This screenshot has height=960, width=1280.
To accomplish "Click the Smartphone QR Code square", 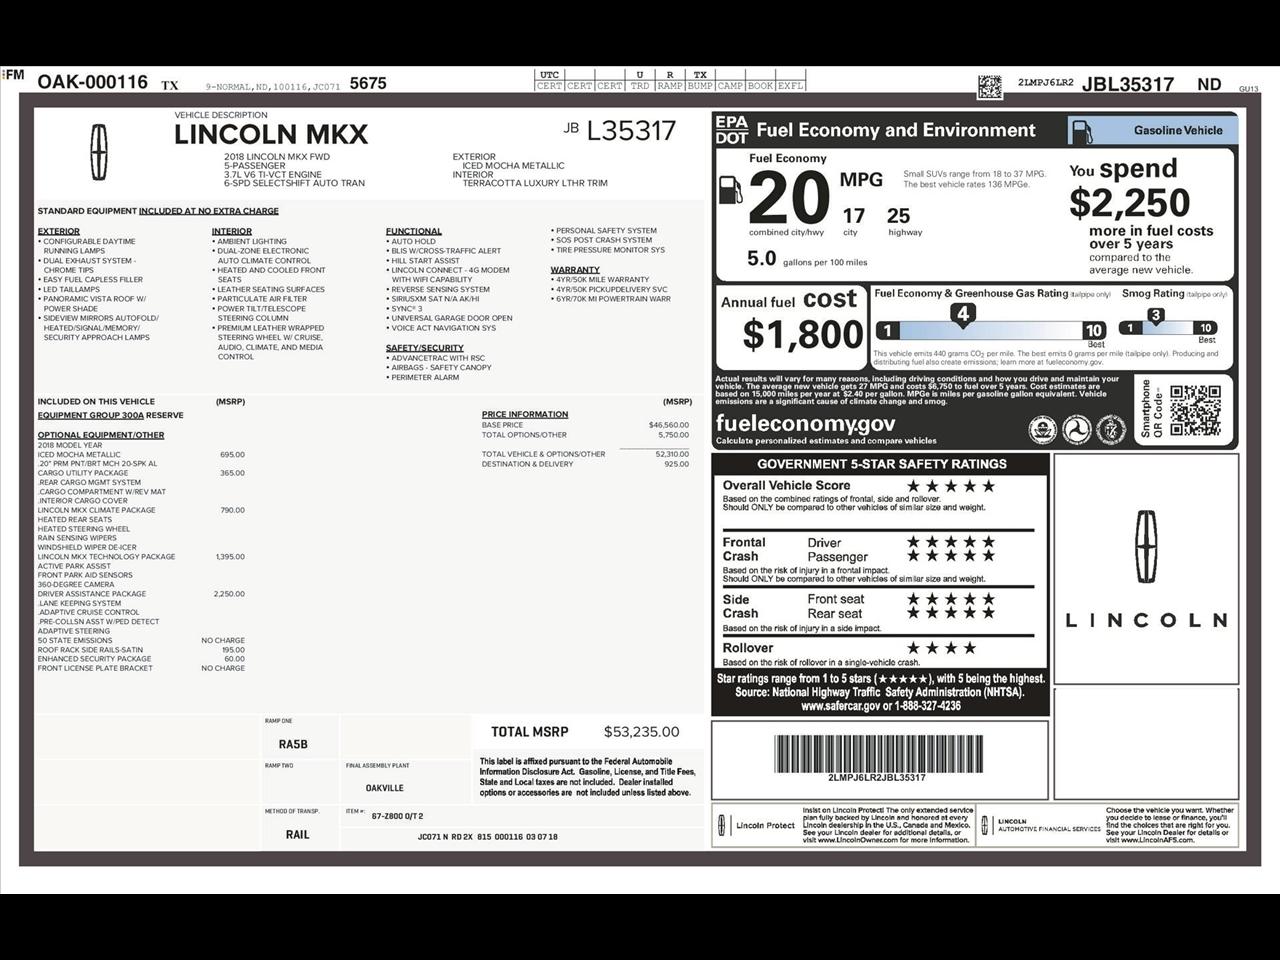I will 1195,410.
